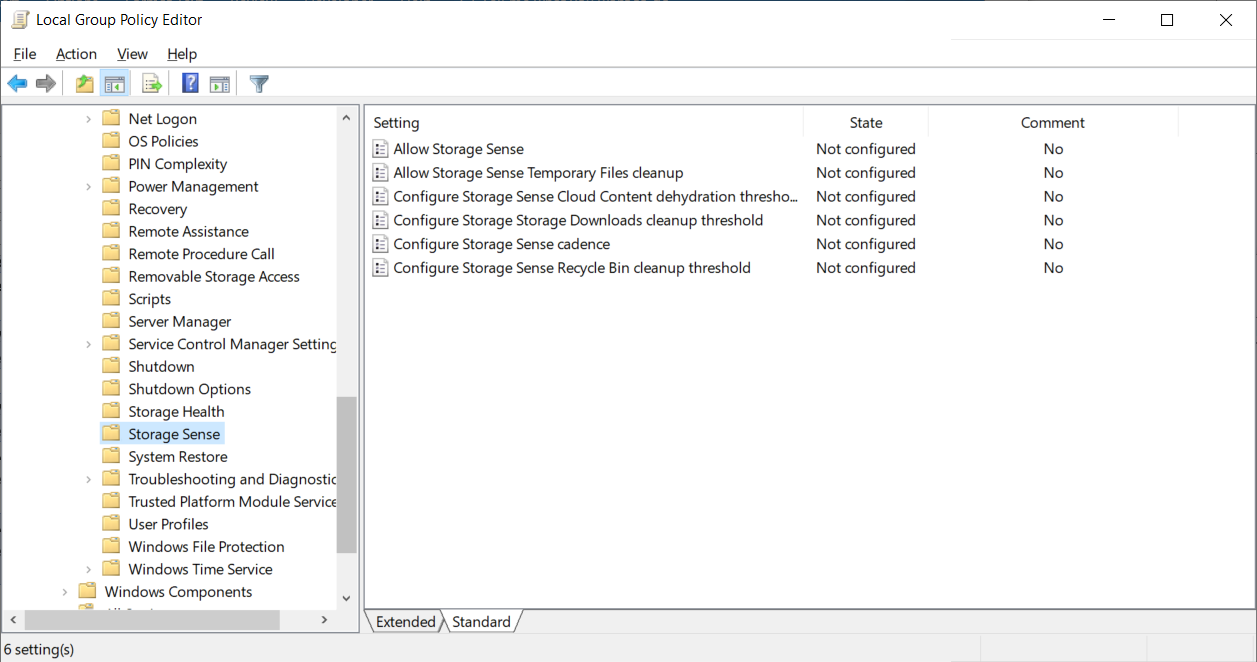Expand the Windows Components tree node
The width and height of the screenshot is (1257, 662).
(64, 591)
